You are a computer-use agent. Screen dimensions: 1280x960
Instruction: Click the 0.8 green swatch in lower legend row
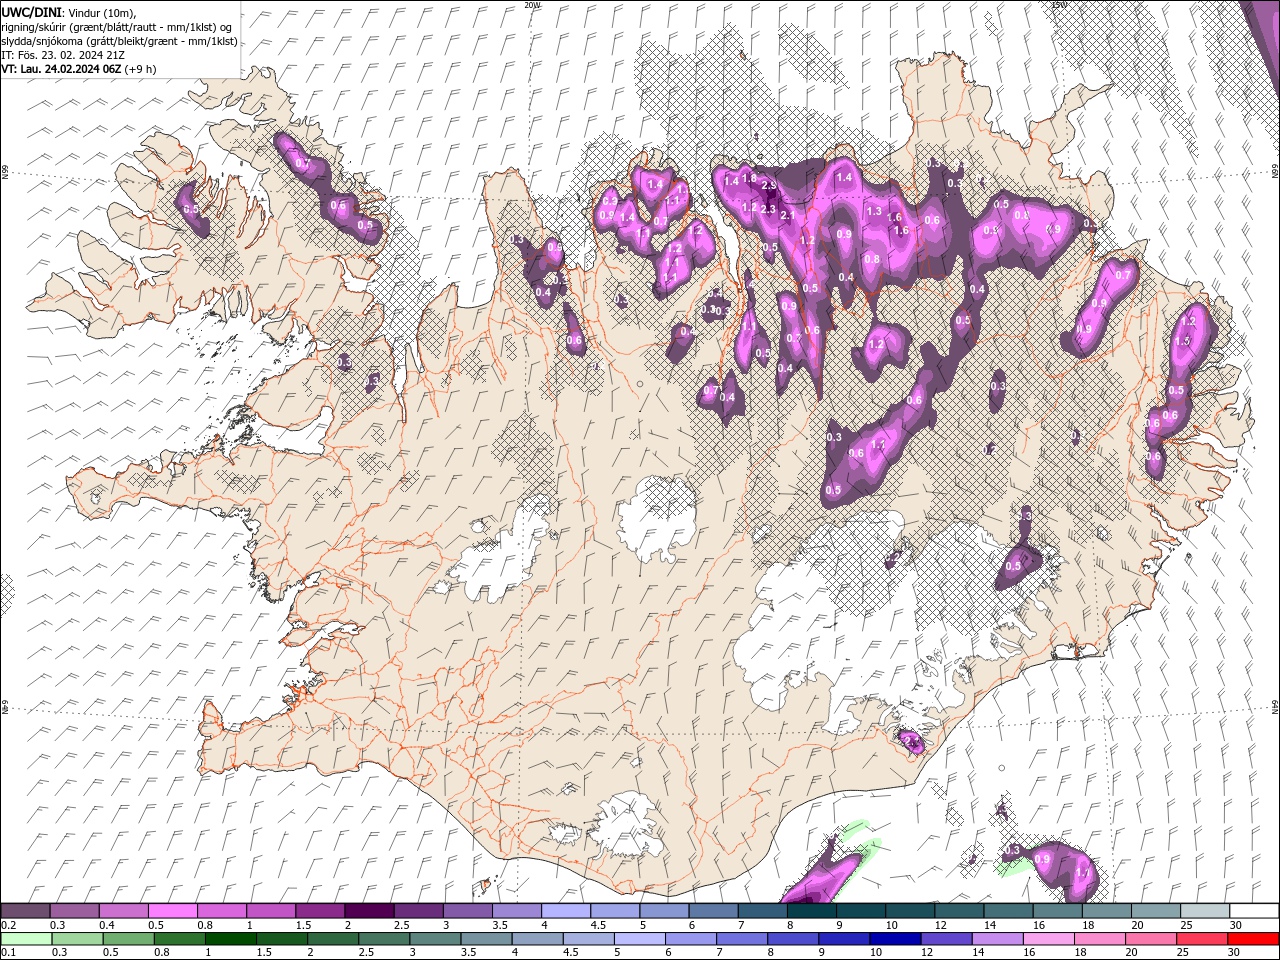point(179,939)
